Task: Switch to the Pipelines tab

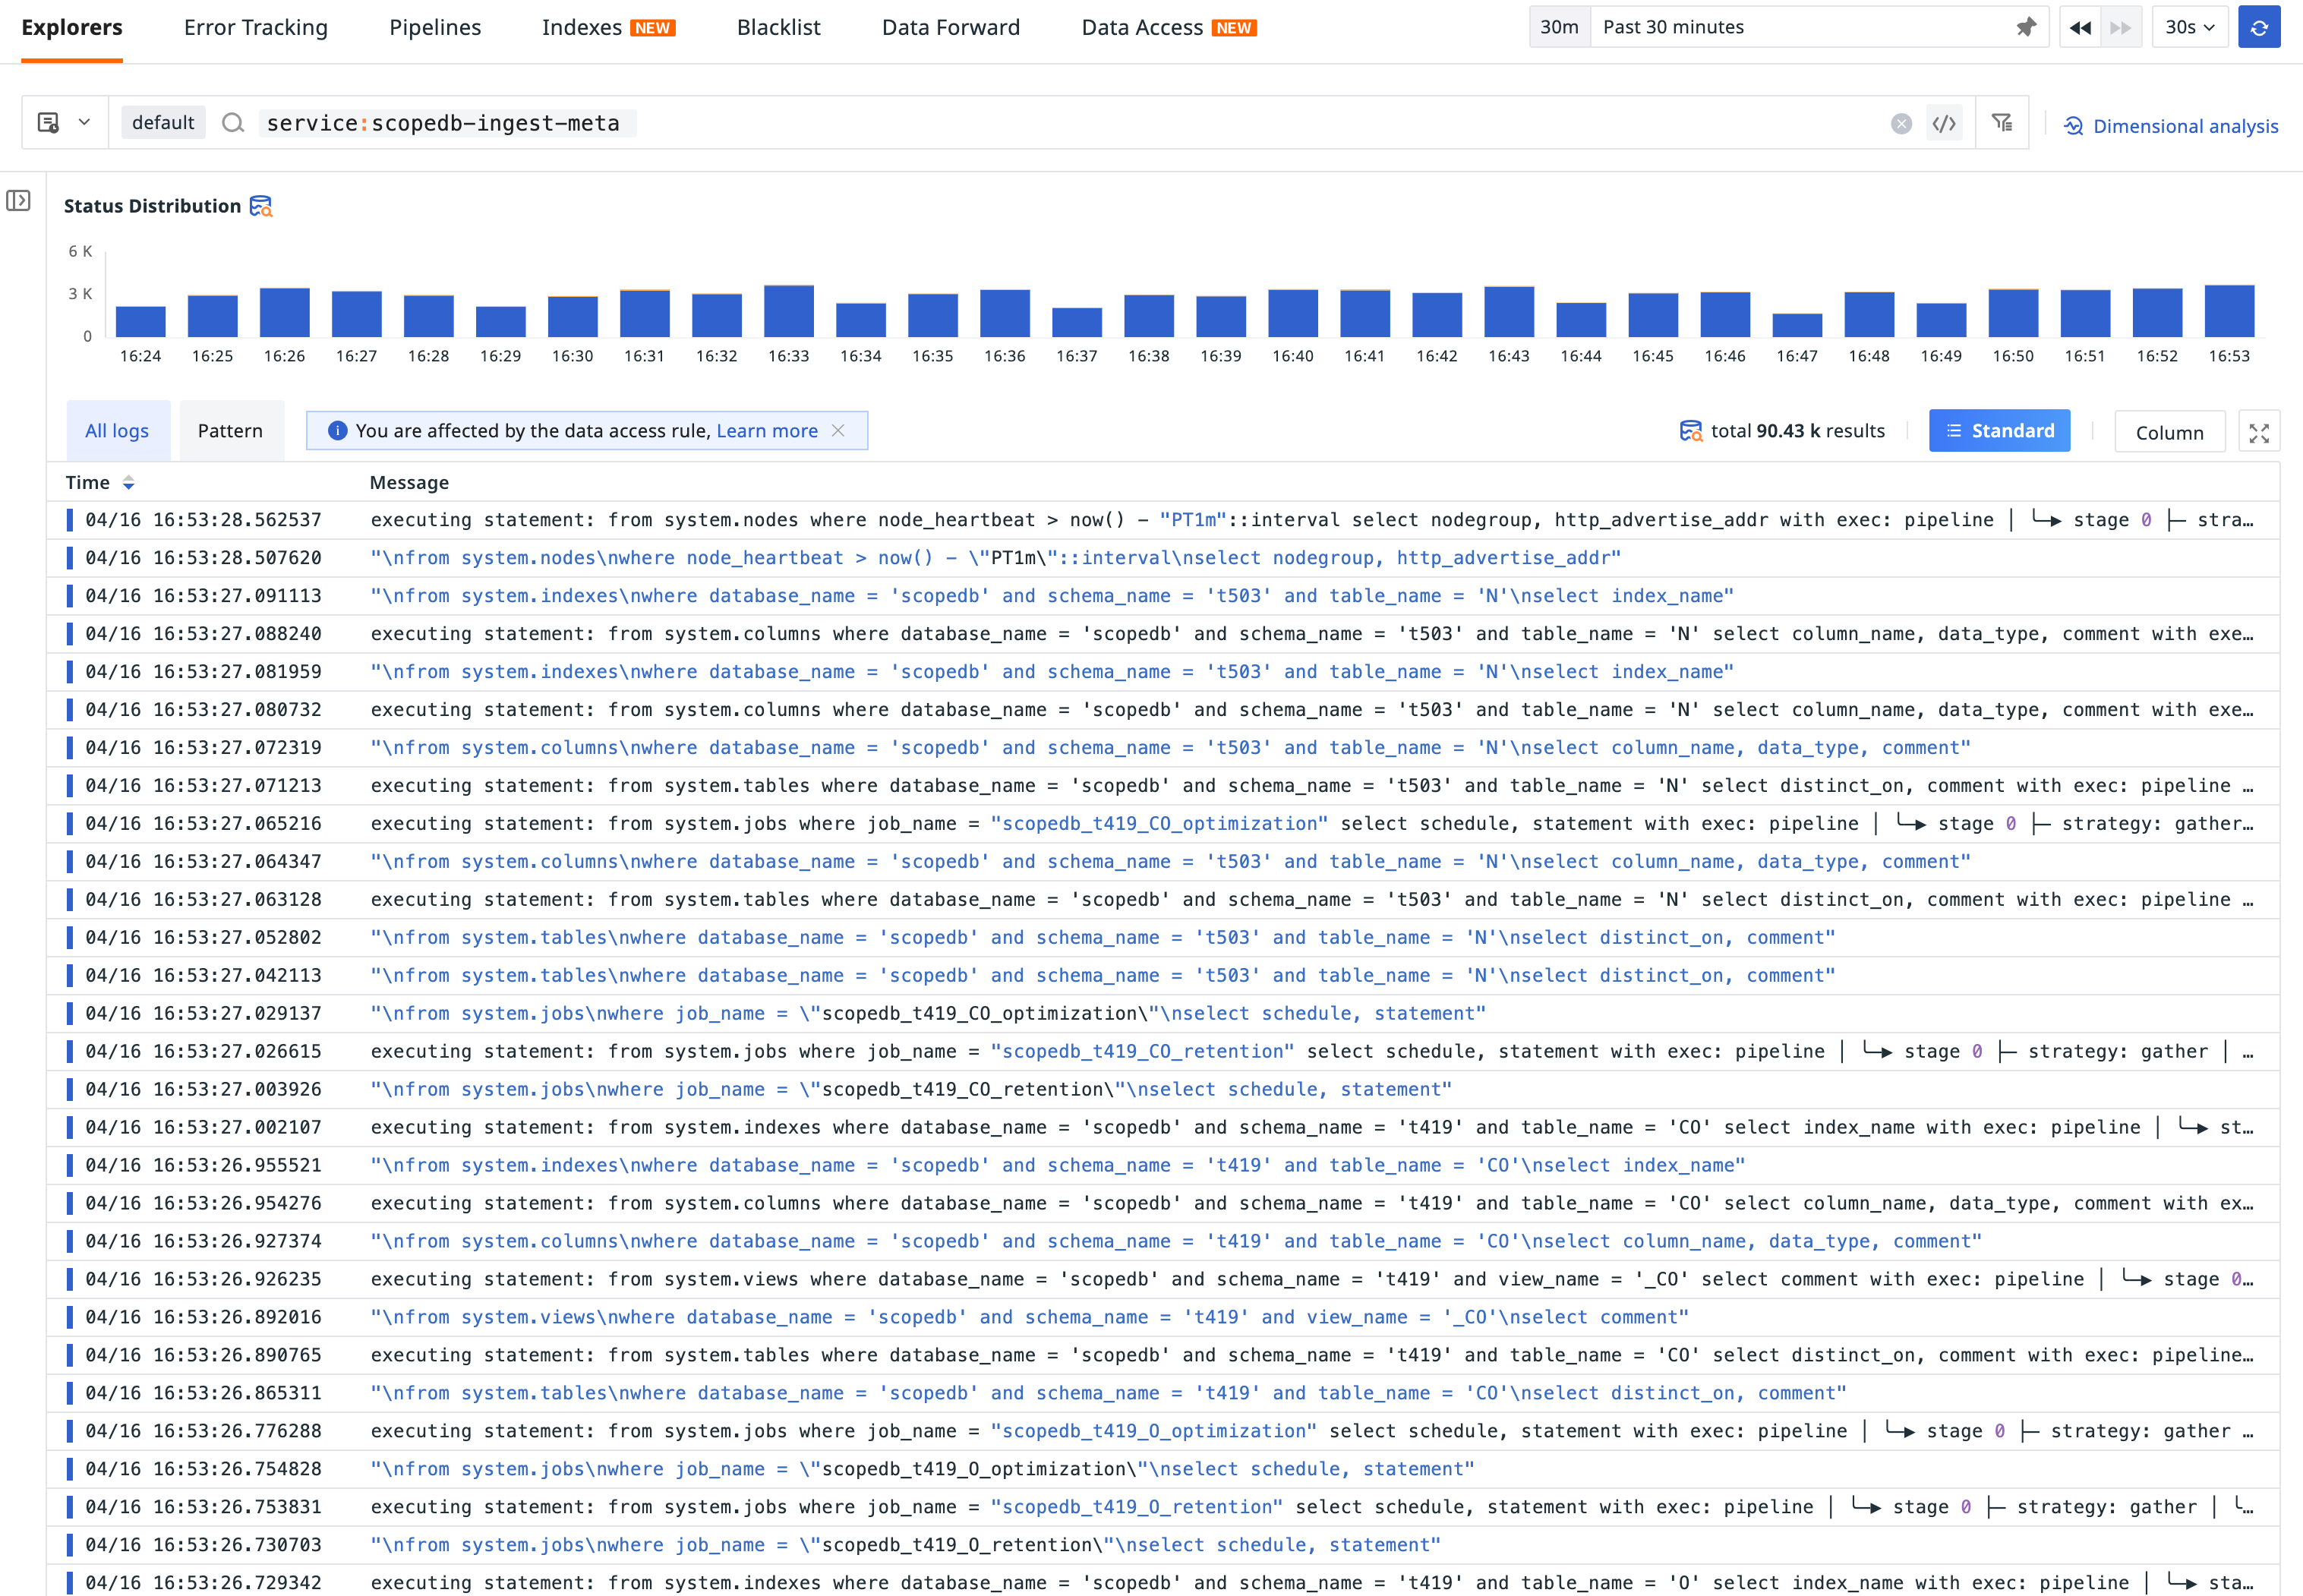Action: pos(435,28)
